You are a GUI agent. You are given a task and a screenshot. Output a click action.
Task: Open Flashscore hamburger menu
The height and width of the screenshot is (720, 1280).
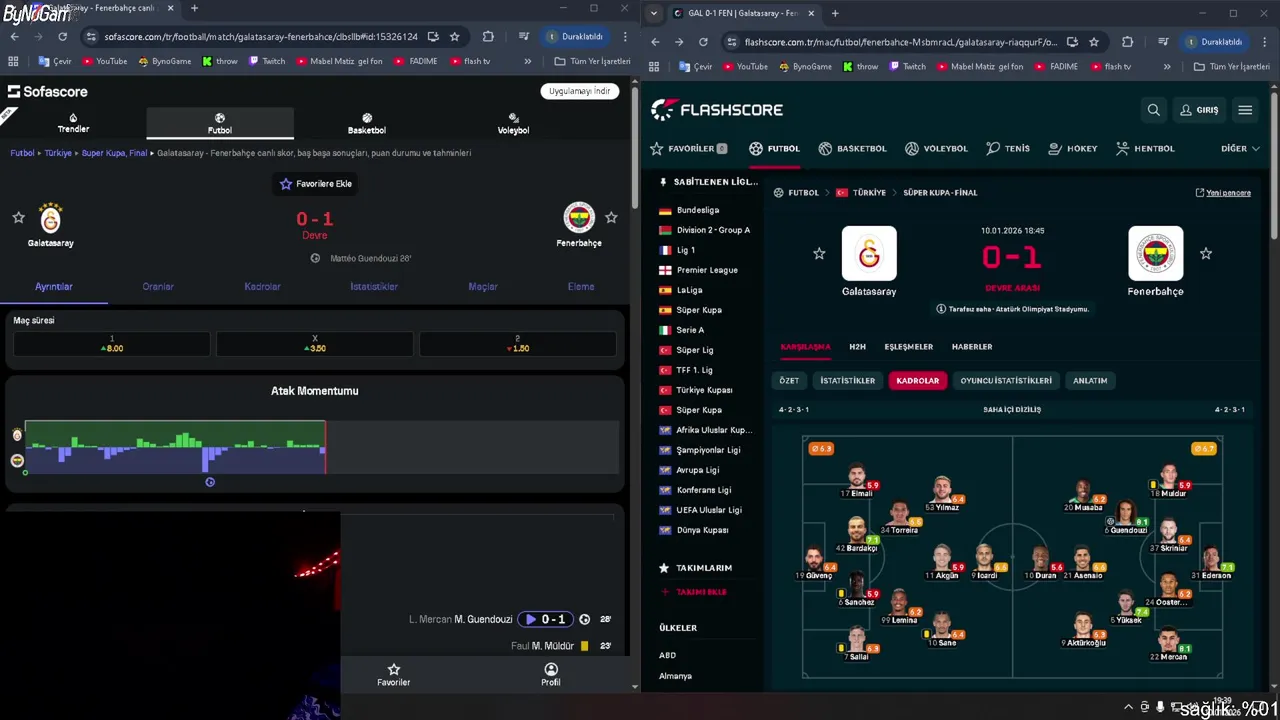1245,110
